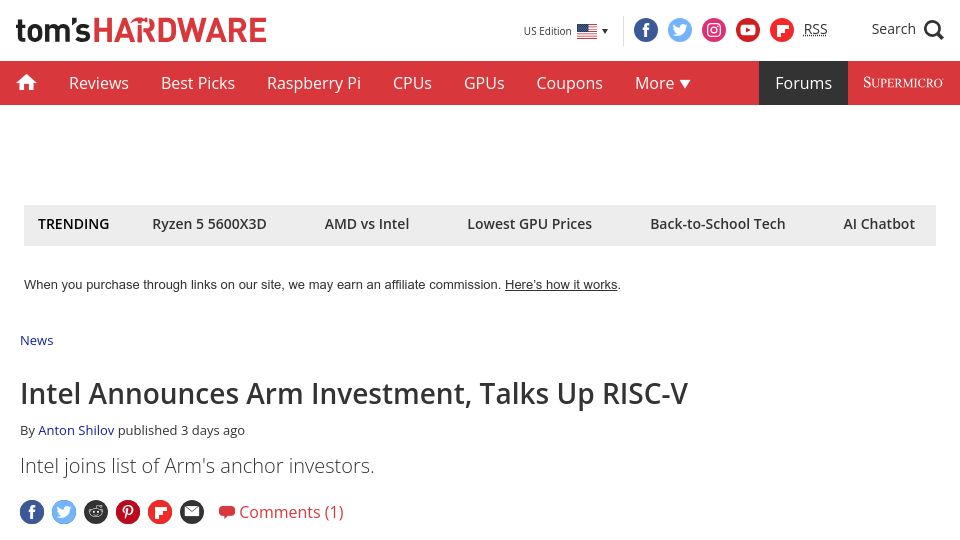
Task: Click the TRENDING label
Action: click(x=73, y=224)
